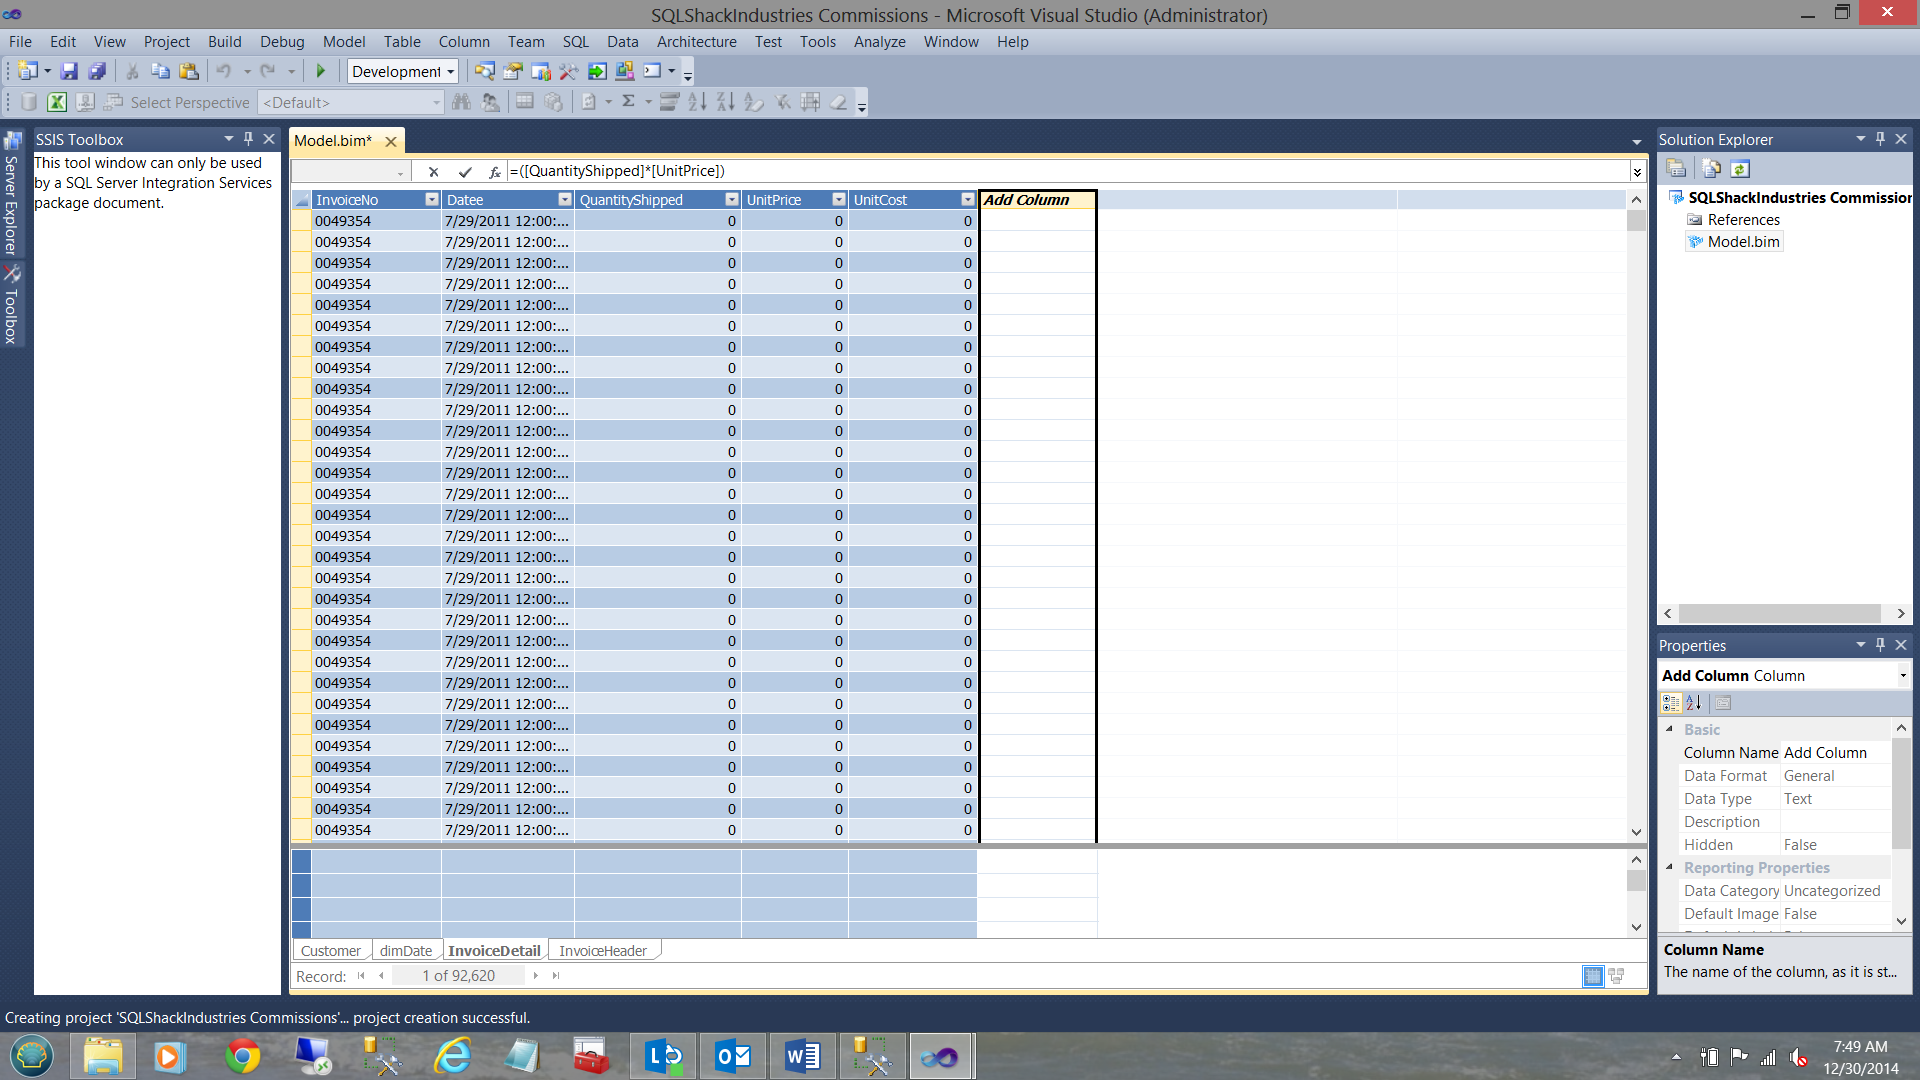Launch Google Chrome from the taskbar
Screen dimensions: 1920x1080
[x=242, y=1056]
